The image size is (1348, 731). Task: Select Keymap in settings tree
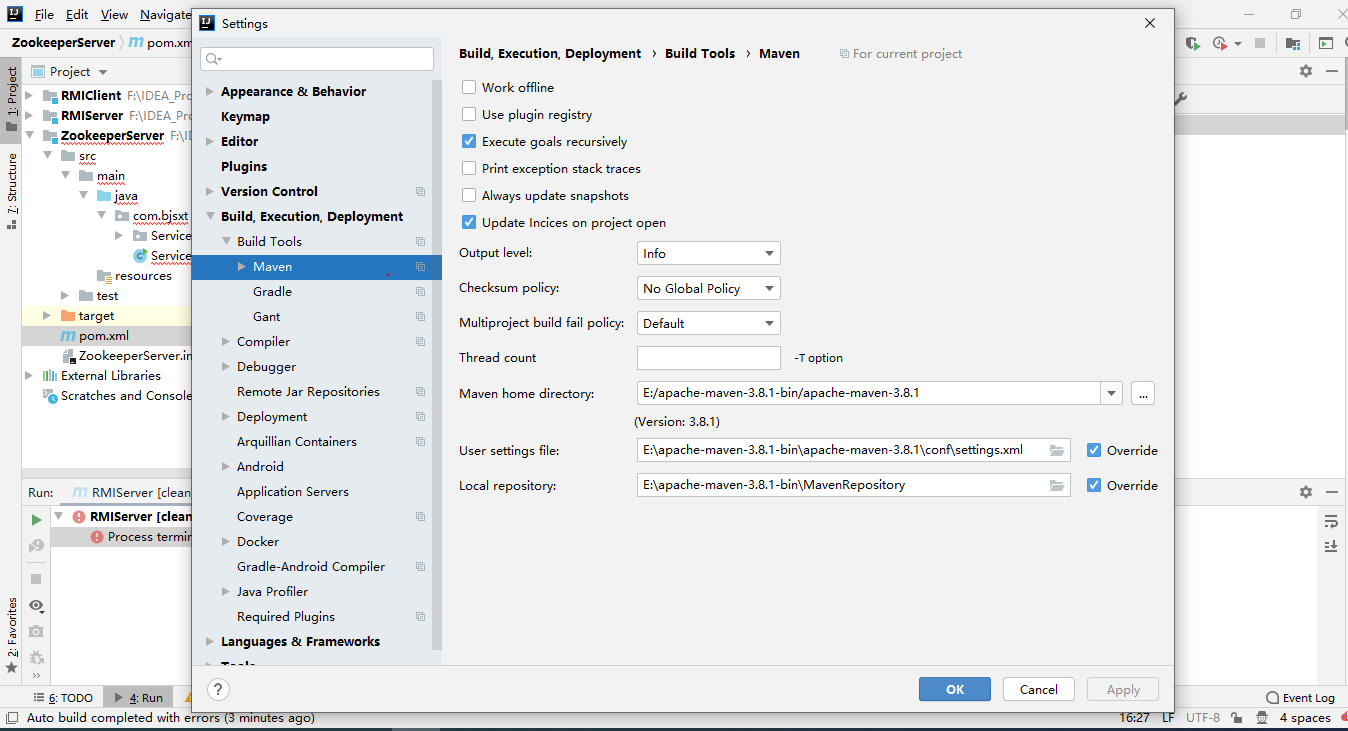(x=245, y=117)
